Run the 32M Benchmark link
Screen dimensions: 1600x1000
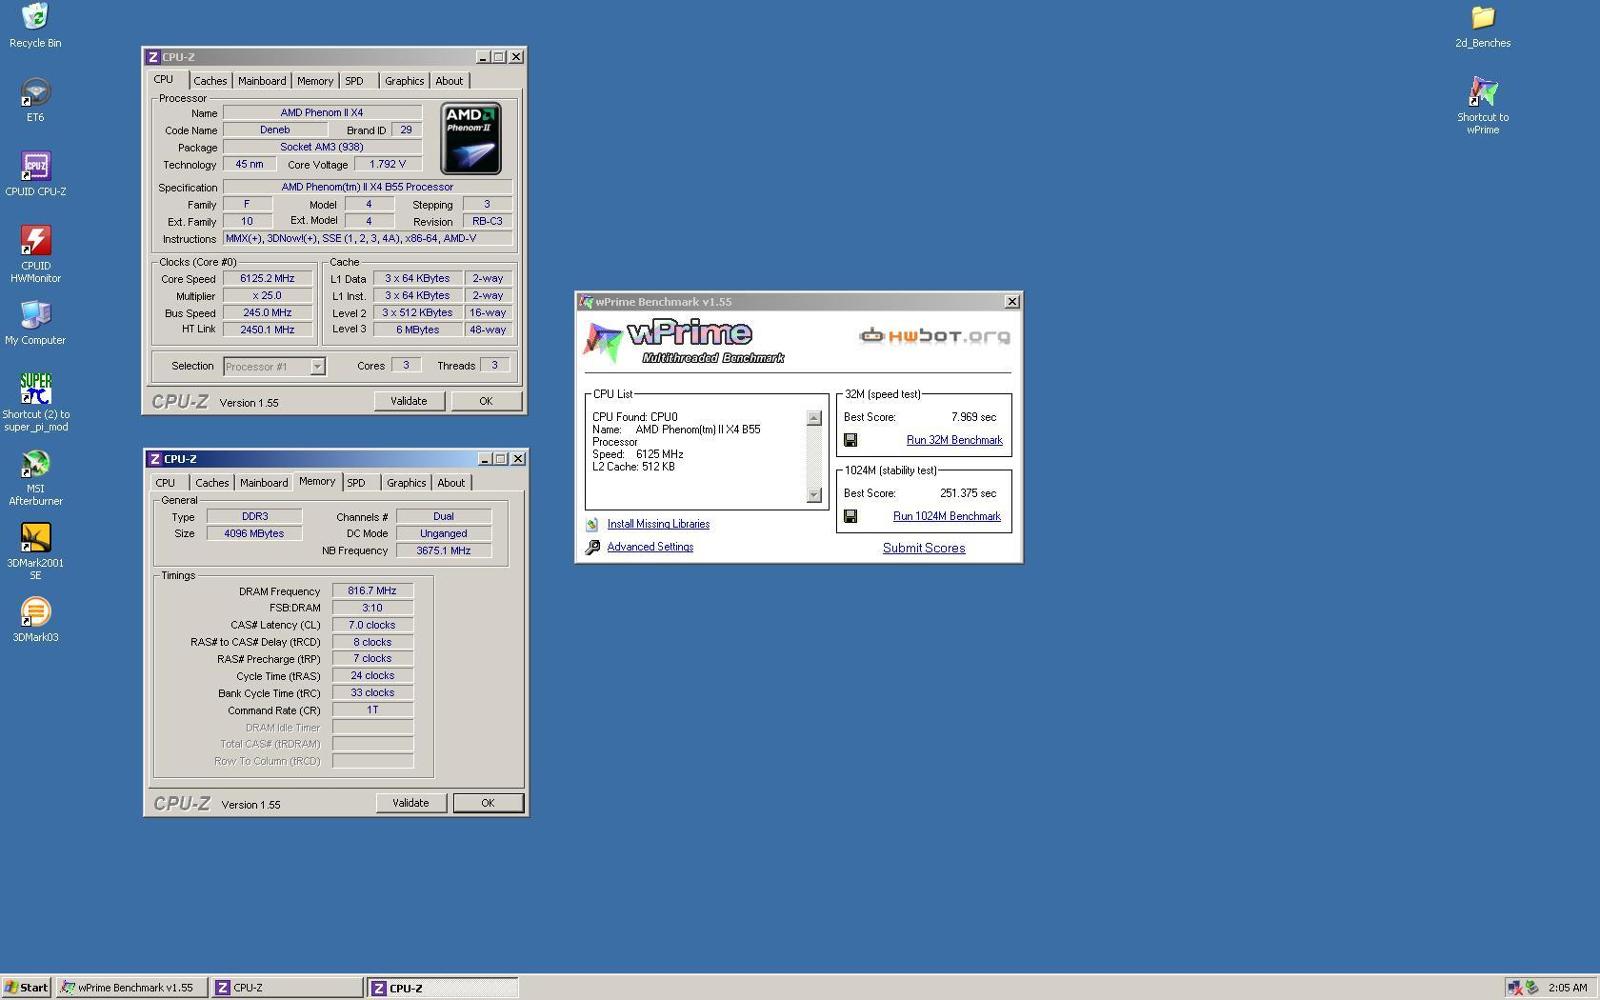coord(954,440)
